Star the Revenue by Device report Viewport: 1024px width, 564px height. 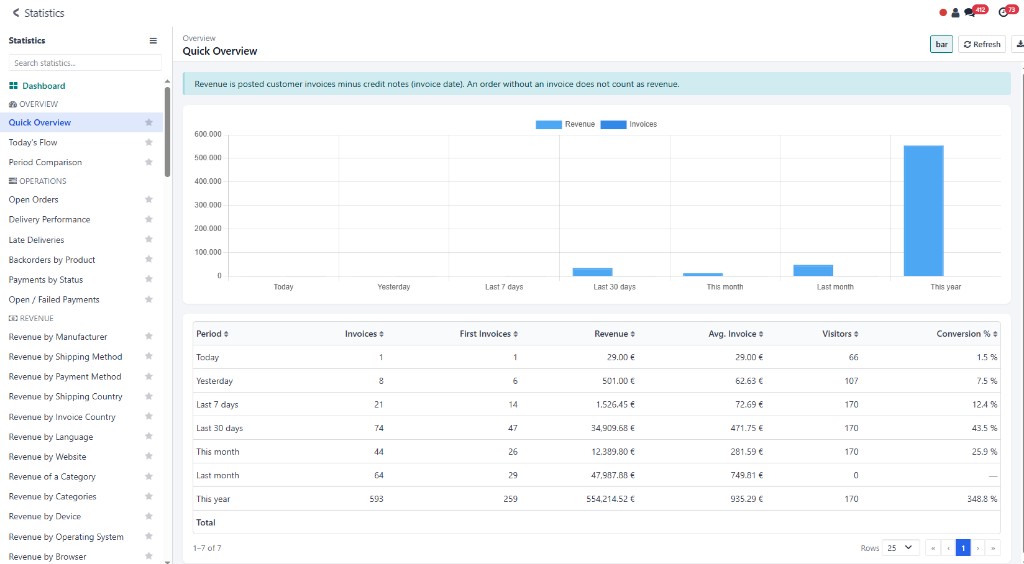[x=149, y=516]
